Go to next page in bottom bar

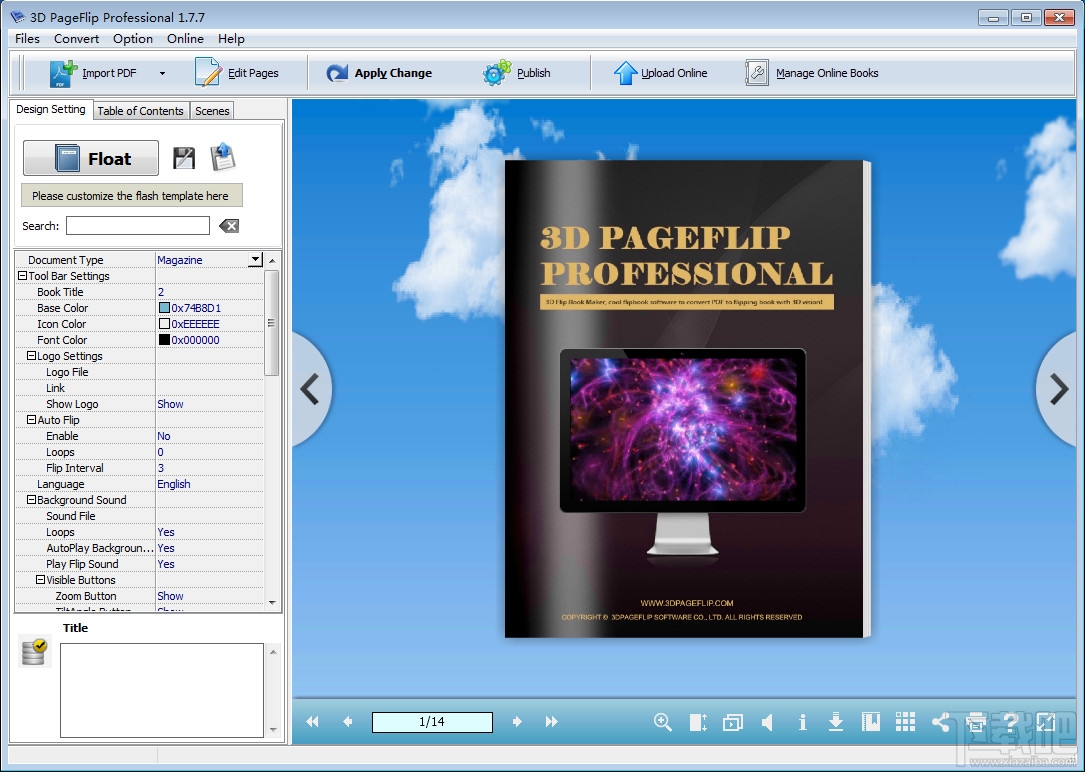517,722
